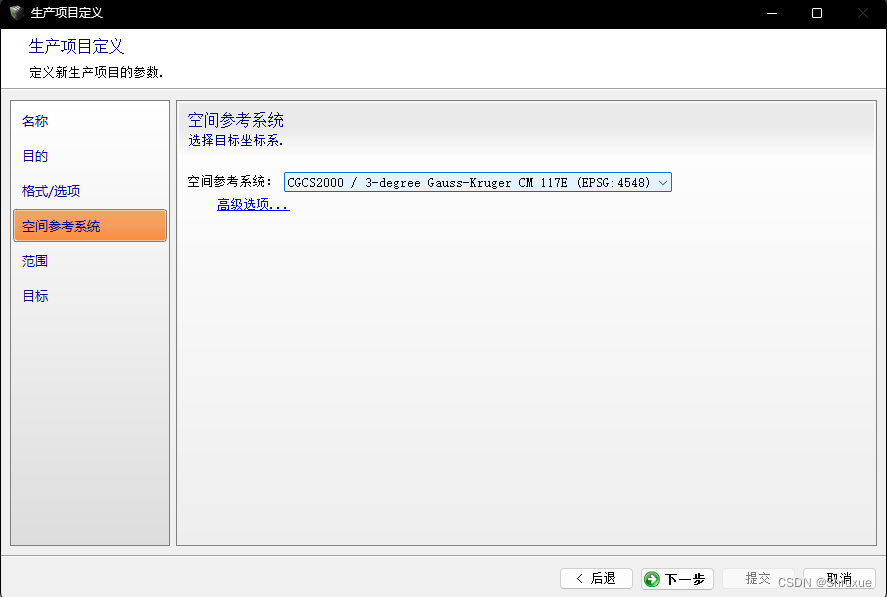Minimize the 生产项目定义 window

click(771, 13)
